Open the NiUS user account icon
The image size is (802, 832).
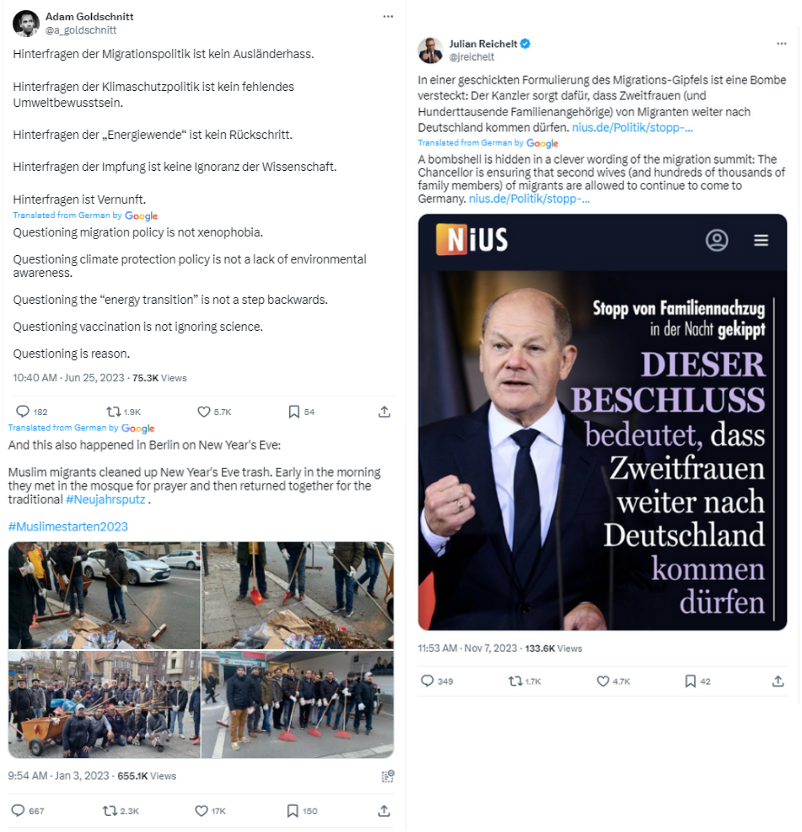click(x=717, y=240)
